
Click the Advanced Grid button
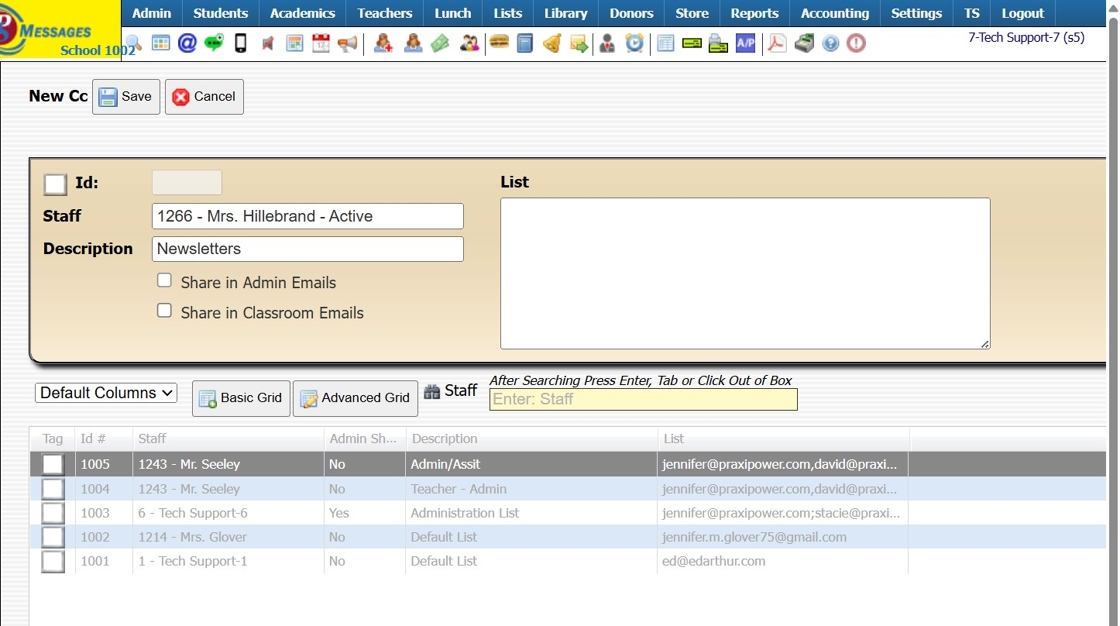[355, 398]
